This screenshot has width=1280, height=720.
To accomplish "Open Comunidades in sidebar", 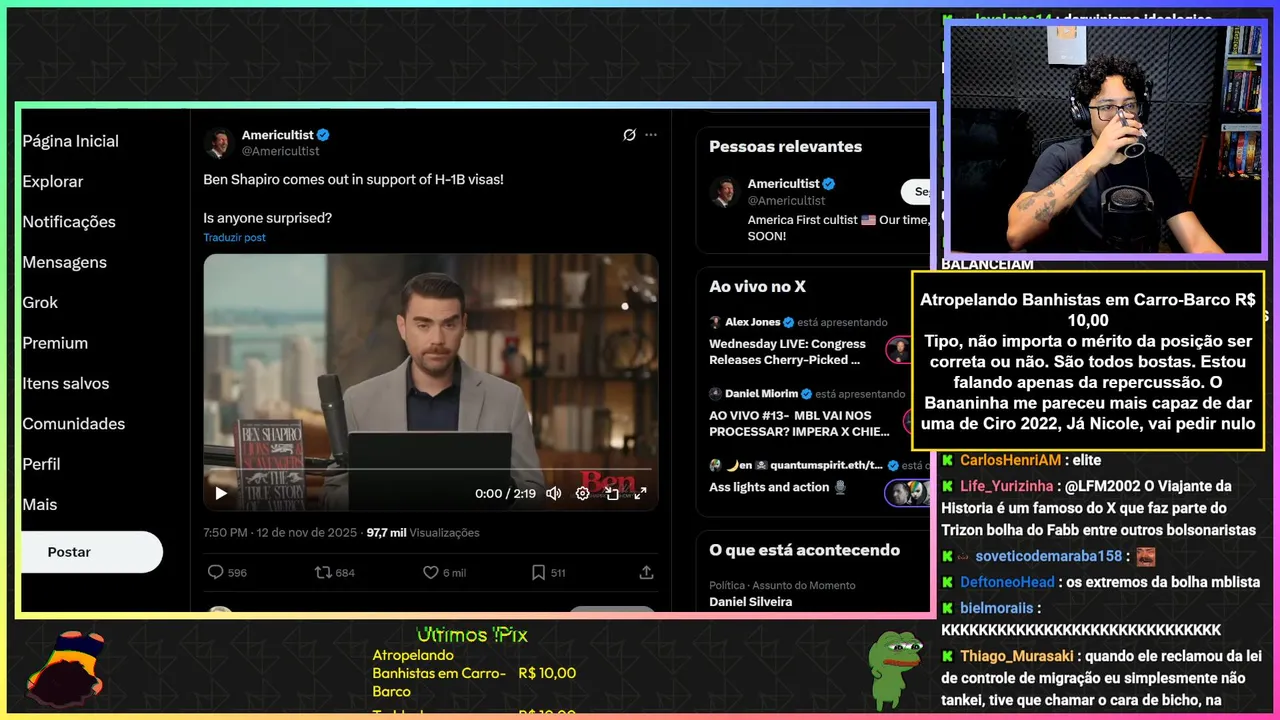I will (x=74, y=424).
